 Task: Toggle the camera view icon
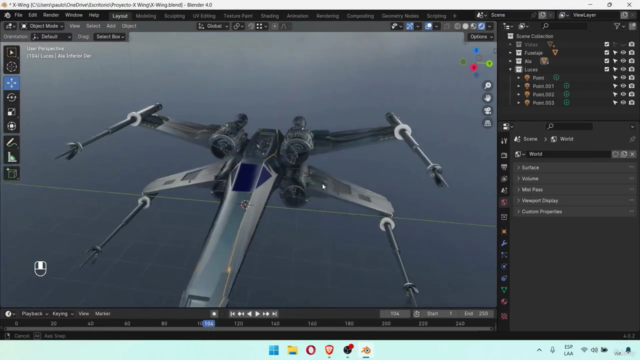click(x=487, y=111)
